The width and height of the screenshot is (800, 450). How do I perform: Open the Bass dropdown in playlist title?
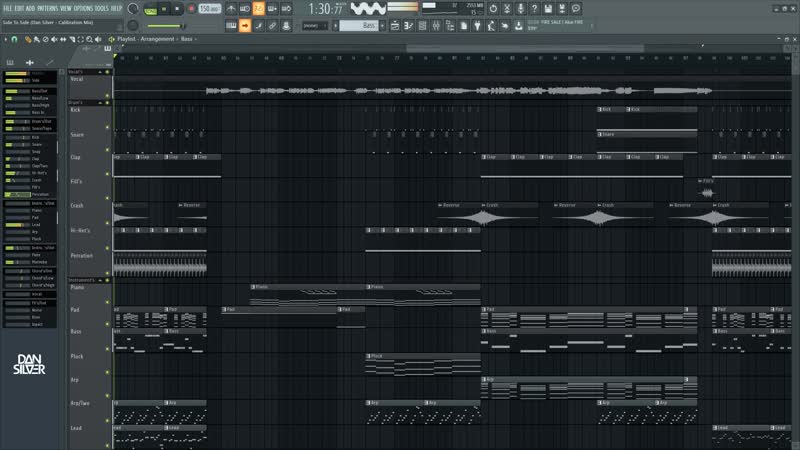(187, 39)
